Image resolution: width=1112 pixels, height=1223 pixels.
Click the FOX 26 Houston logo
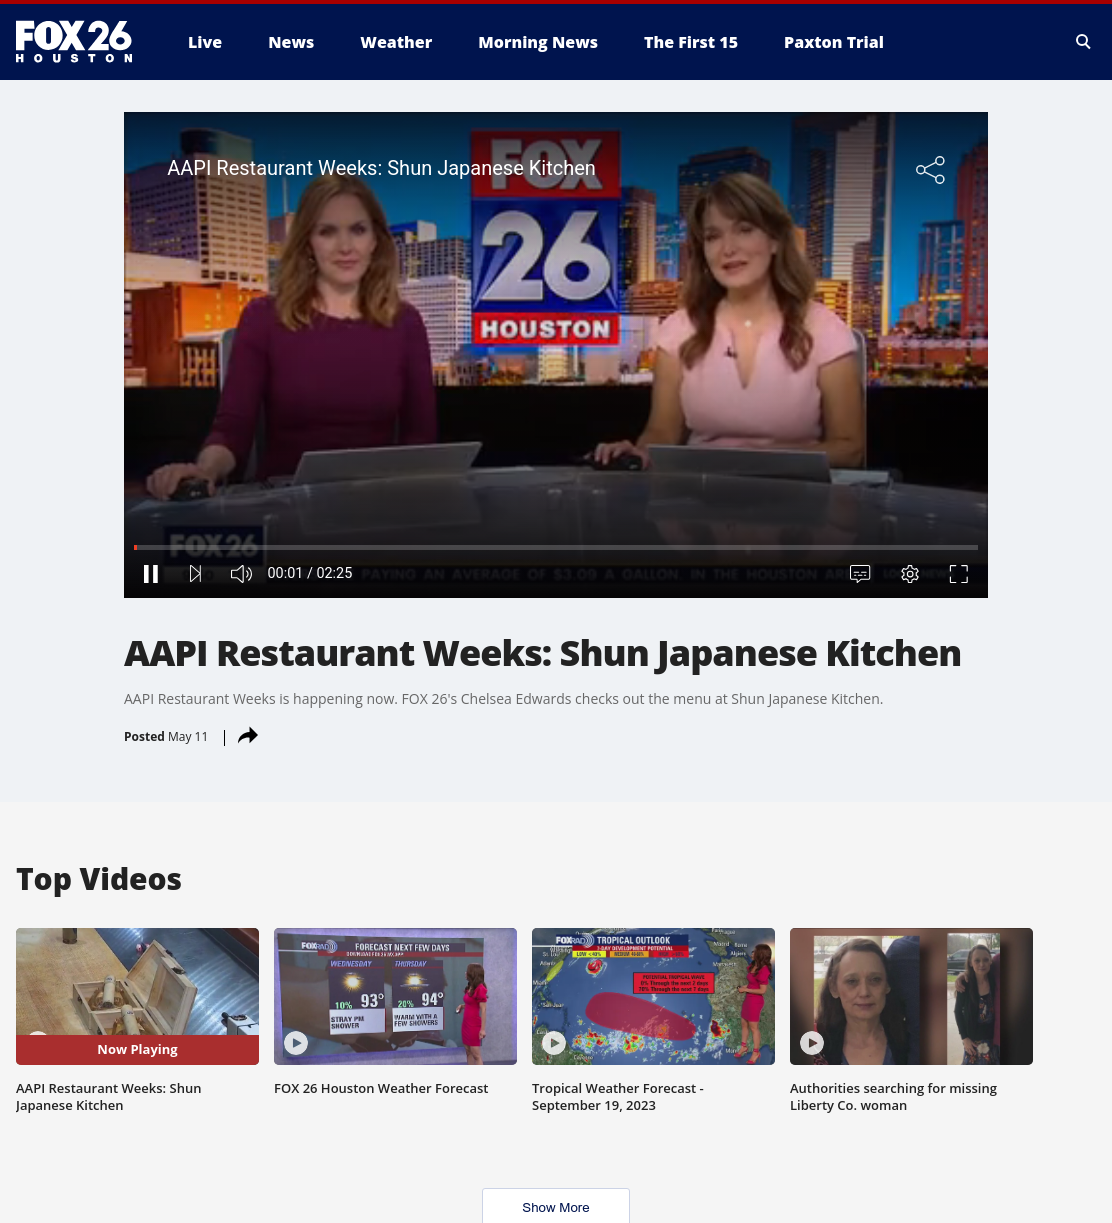coord(74,42)
